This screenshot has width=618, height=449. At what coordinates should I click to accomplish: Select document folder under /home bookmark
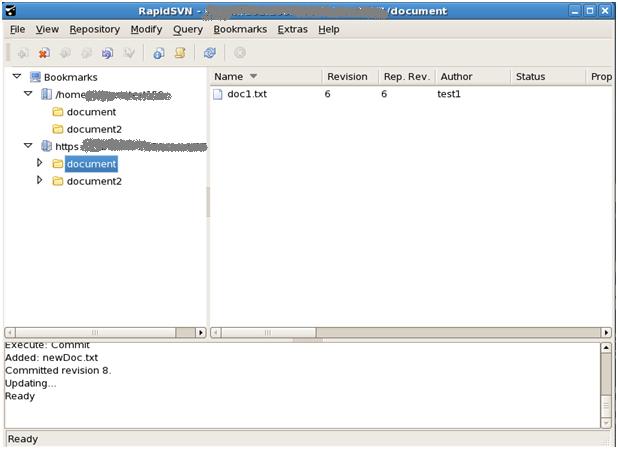click(x=91, y=112)
